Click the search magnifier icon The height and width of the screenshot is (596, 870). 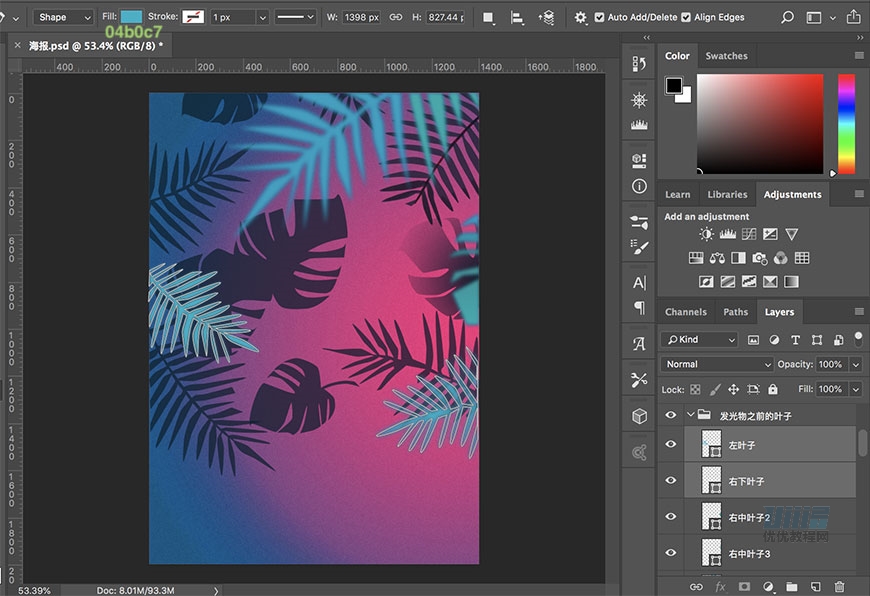pos(787,17)
